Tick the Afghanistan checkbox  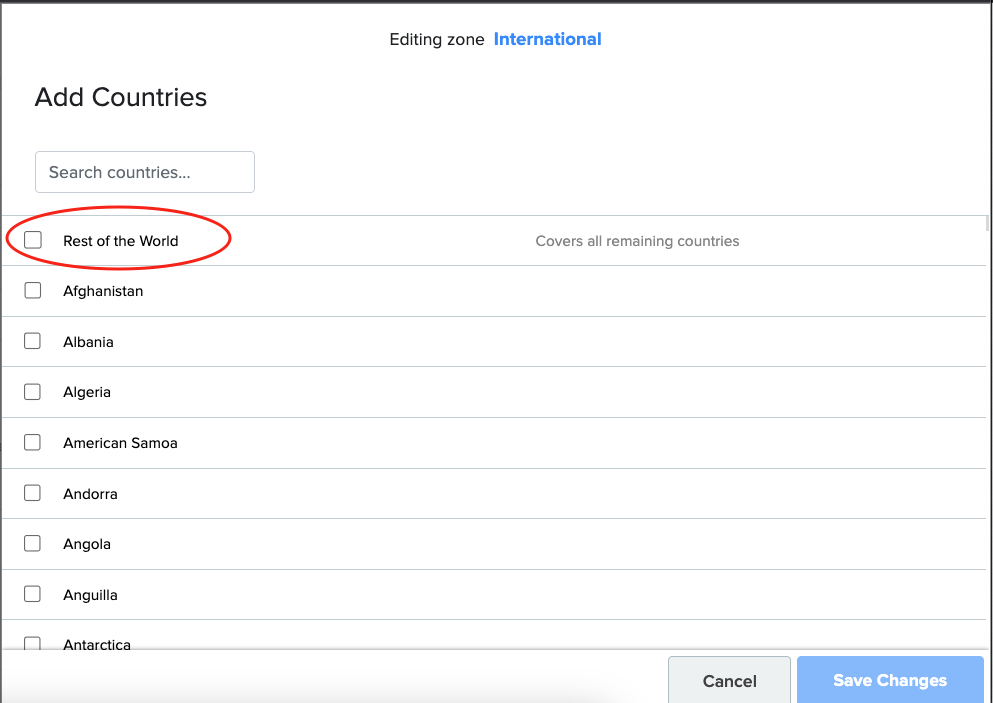click(33, 291)
